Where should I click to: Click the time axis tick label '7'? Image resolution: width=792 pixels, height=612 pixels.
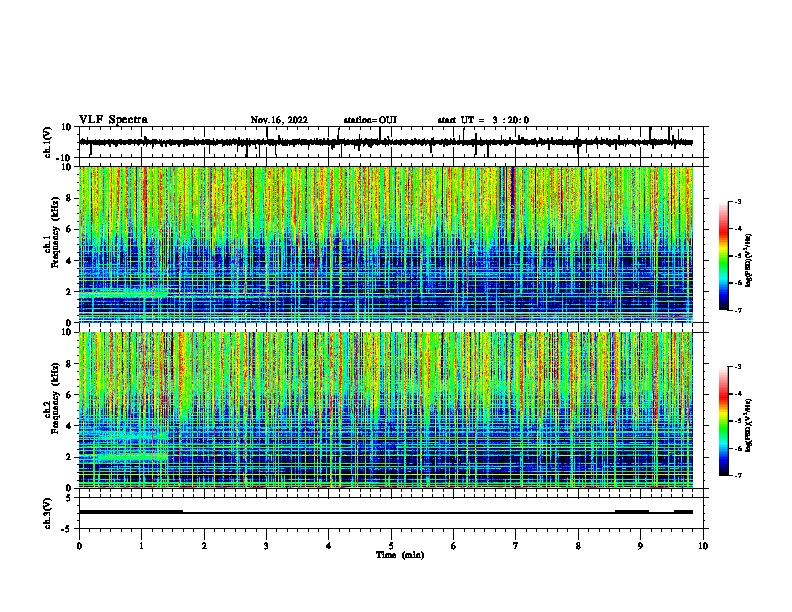click(515, 546)
